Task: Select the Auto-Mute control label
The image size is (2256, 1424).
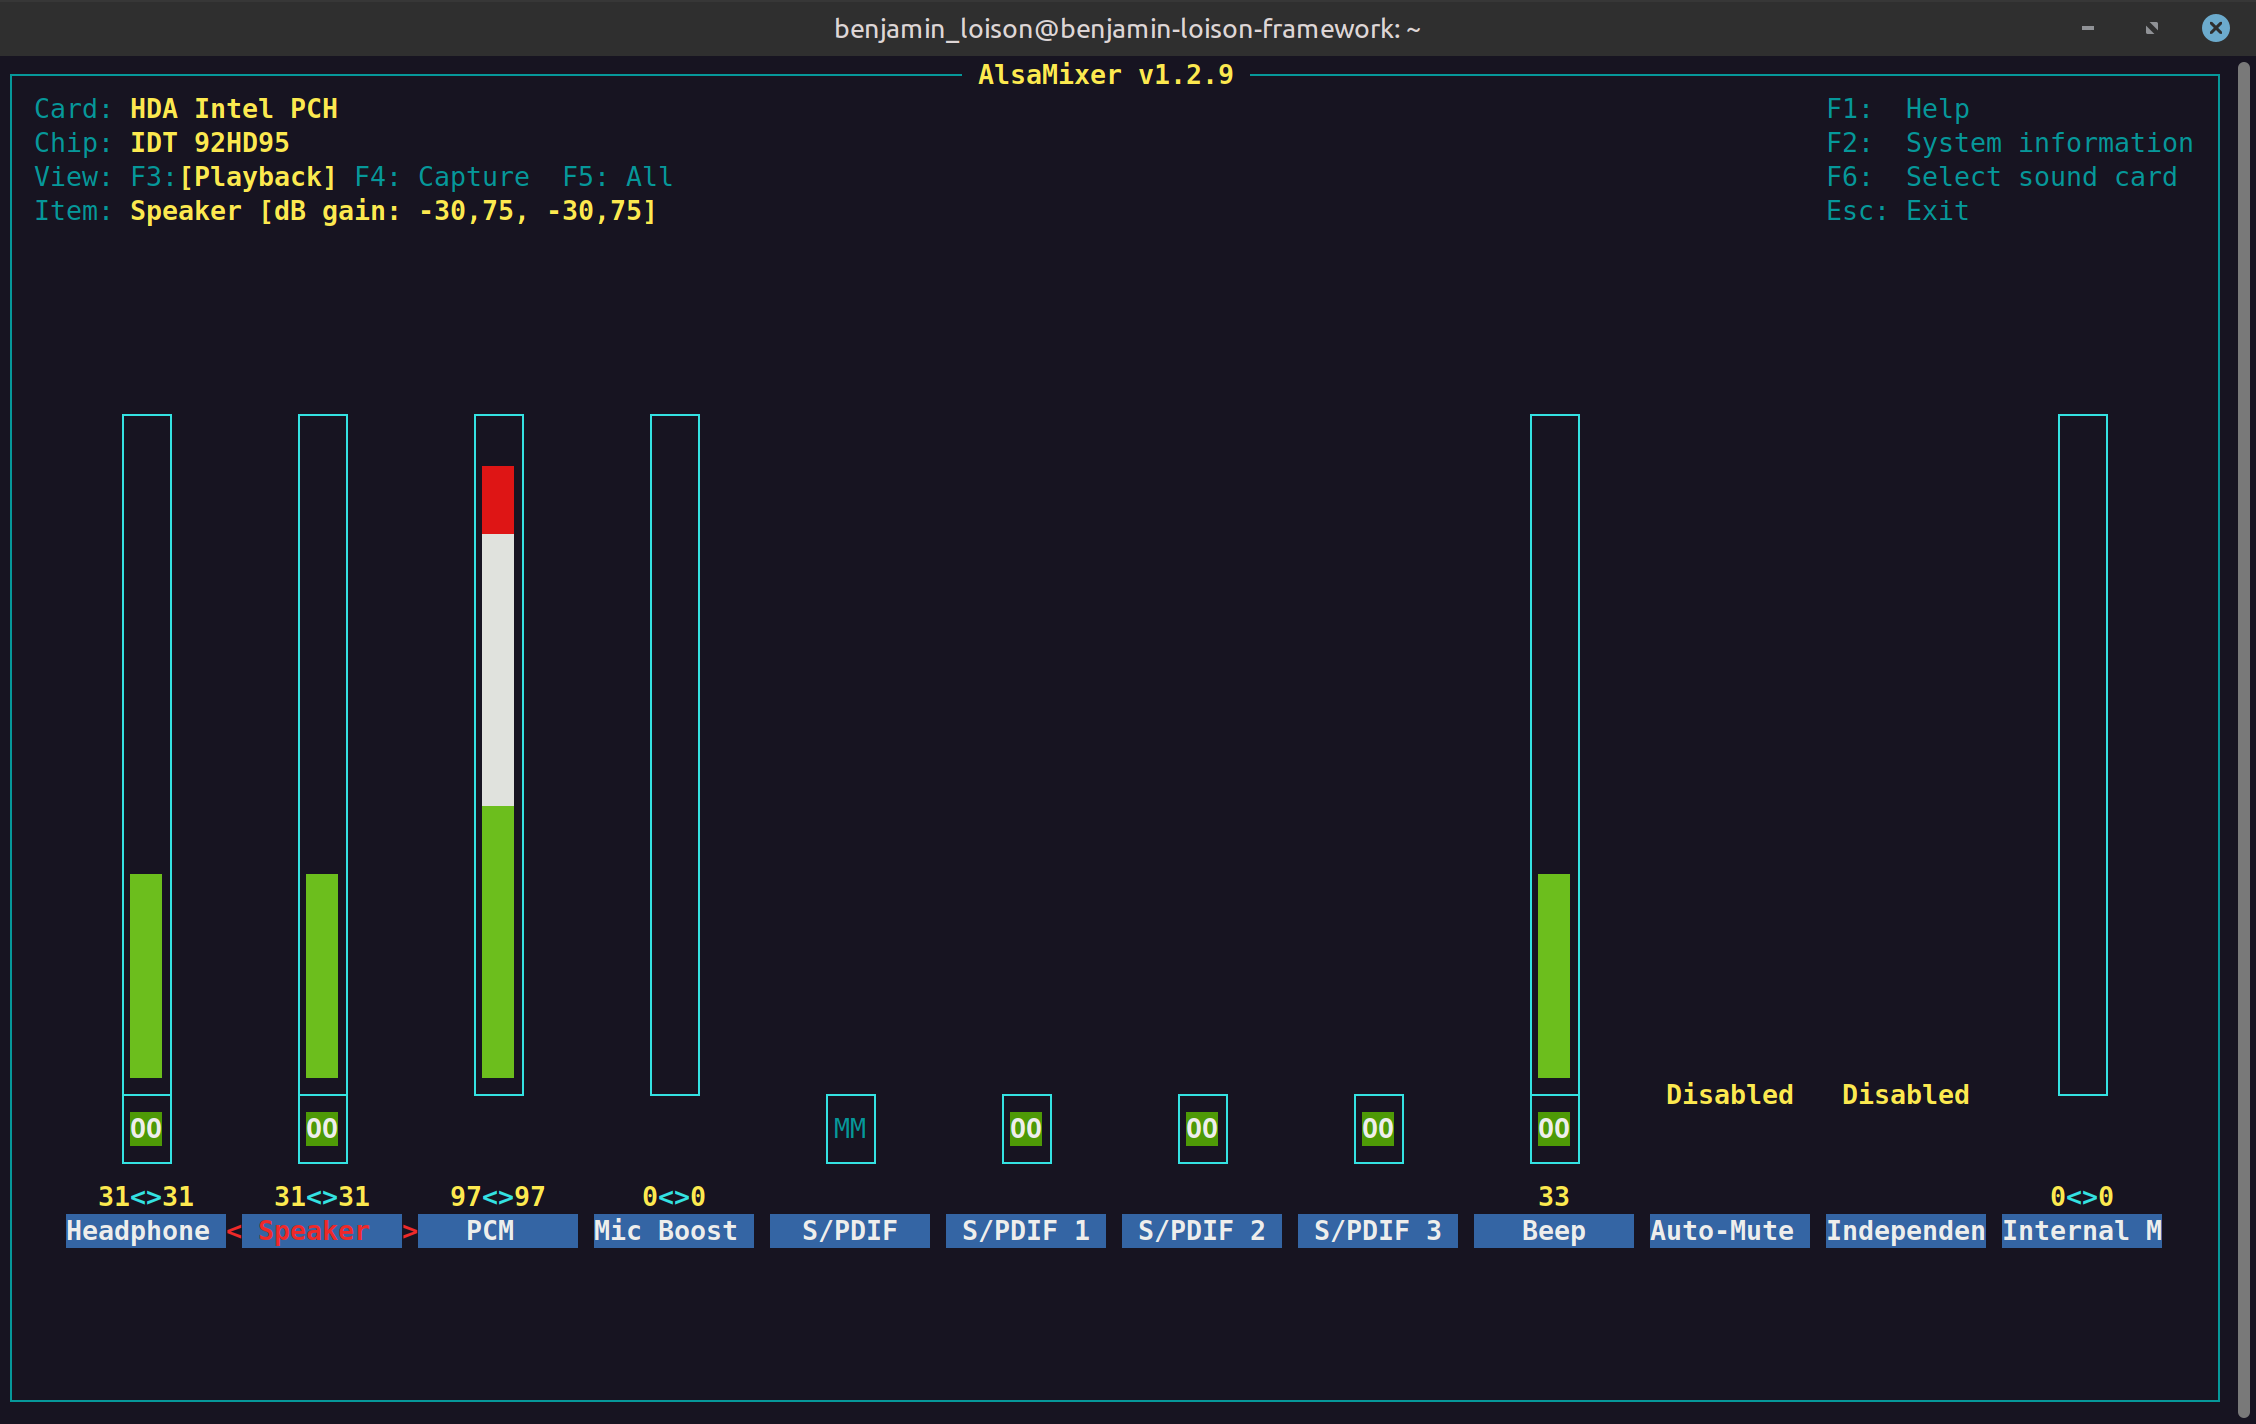Action: coord(1722,1231)
